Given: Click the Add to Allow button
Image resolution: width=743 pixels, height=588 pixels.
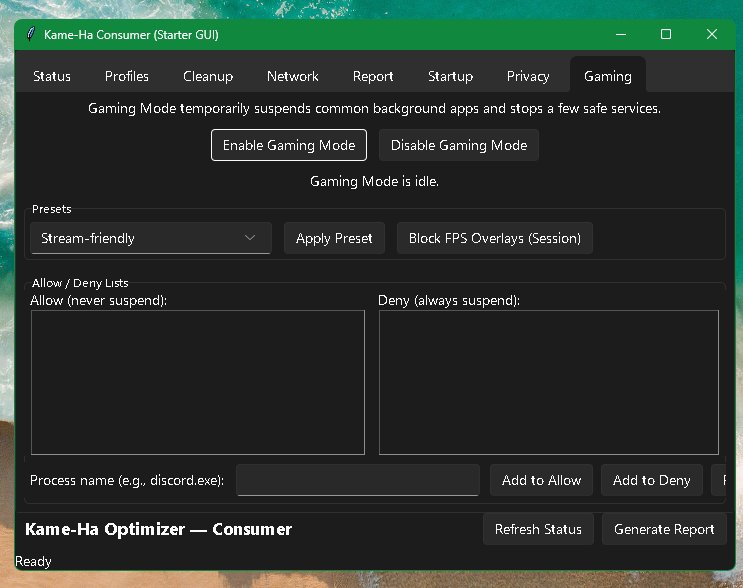Looking at the screenshot, I should [541, 480].
